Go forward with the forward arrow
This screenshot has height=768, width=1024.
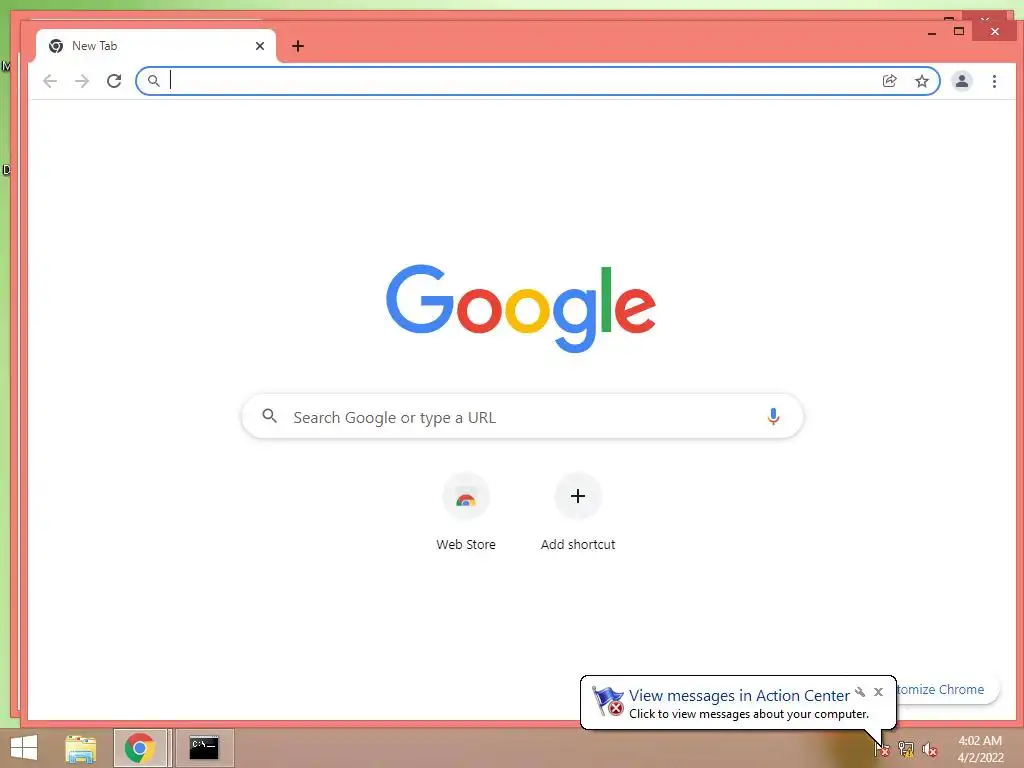(82, 81)
